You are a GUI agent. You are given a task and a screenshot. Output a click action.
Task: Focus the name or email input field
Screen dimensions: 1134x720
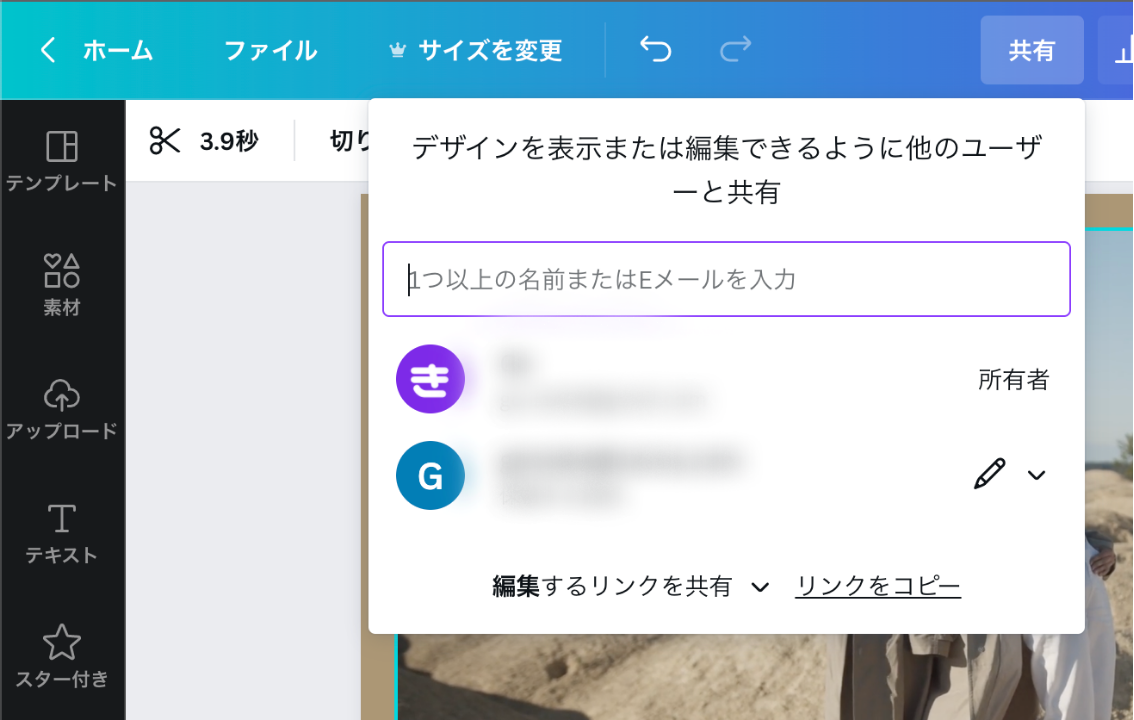point(726,279)
